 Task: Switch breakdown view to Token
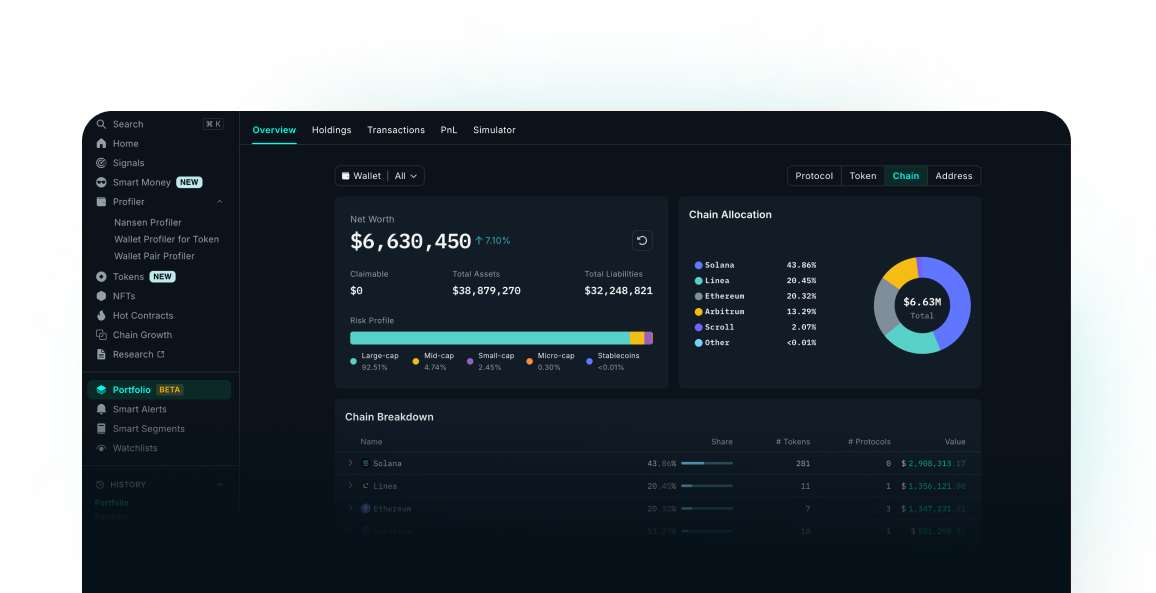pos(862,176)
